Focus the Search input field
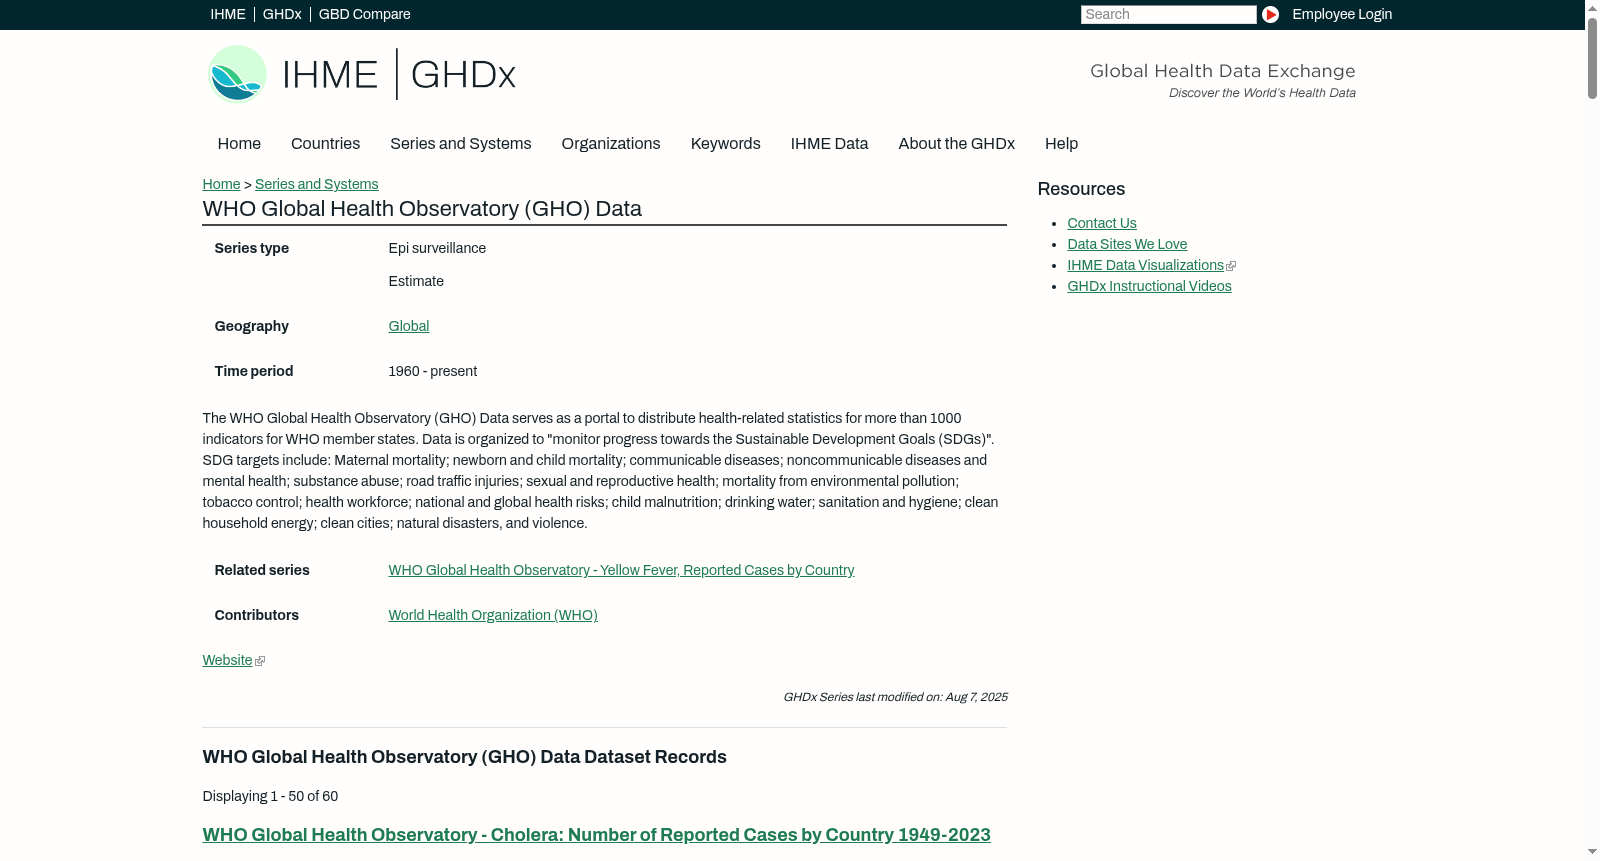 [x=1168, y=14]
